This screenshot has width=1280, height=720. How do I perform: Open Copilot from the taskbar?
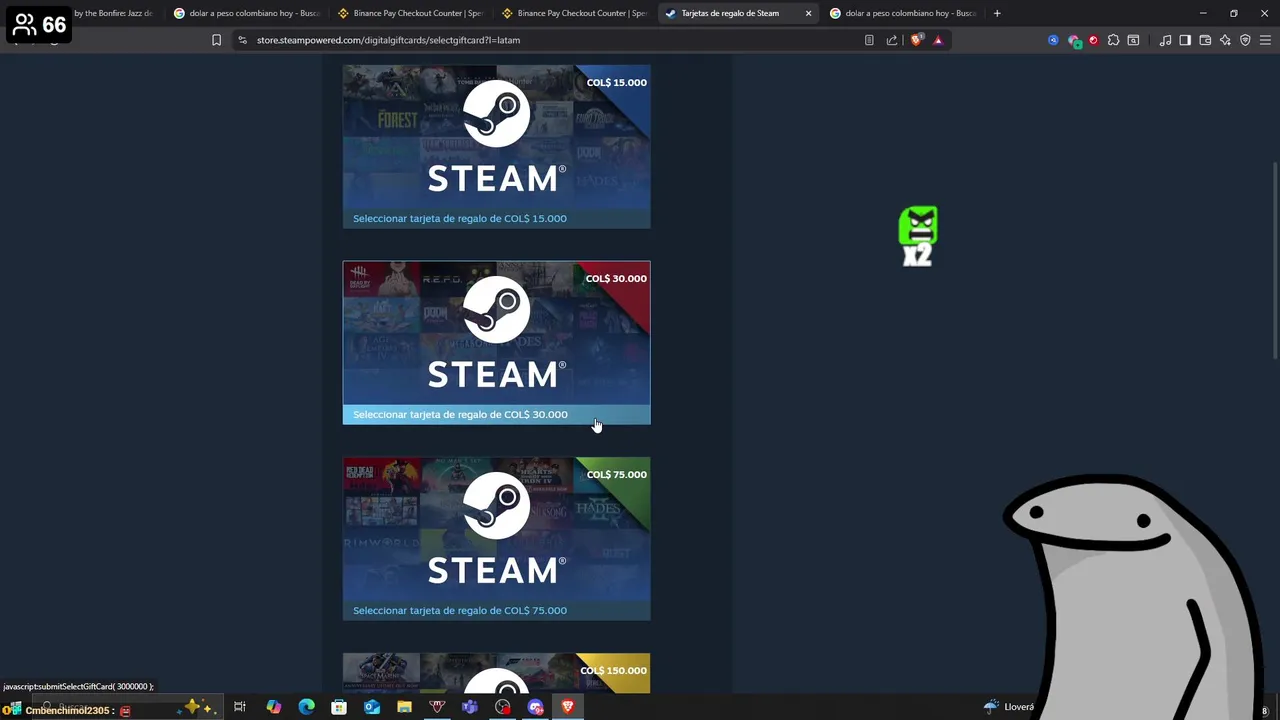click(x=273, y=707)
